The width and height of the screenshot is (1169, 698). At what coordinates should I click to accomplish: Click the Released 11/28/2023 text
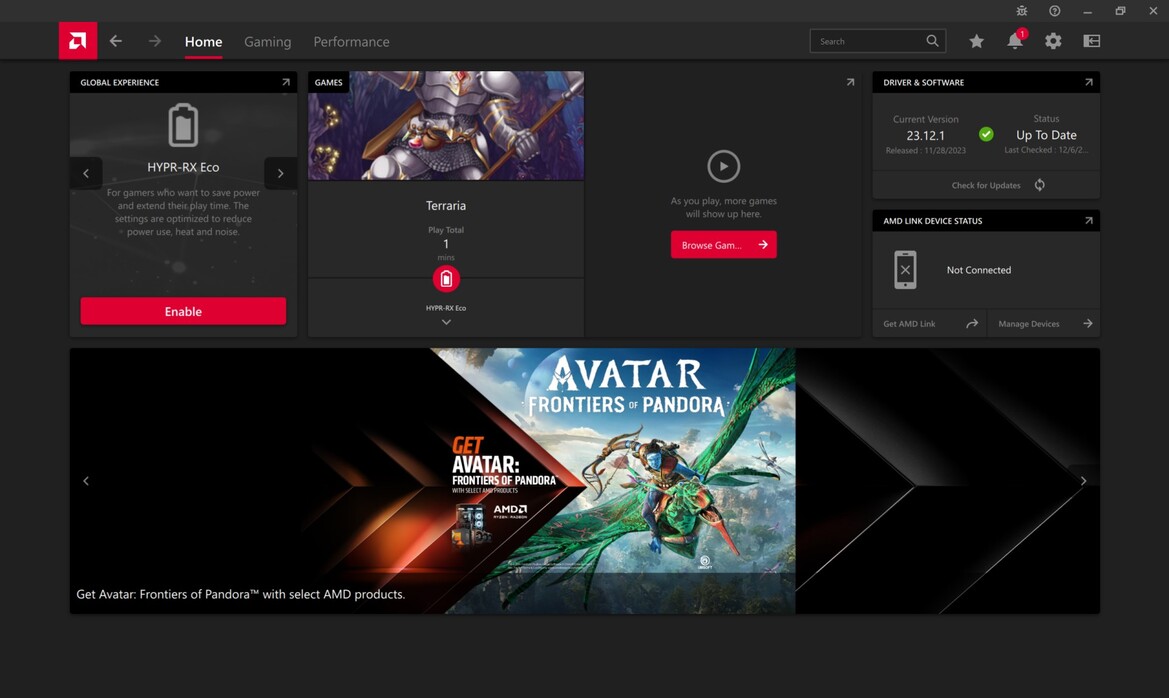click(x=925, y=151)
